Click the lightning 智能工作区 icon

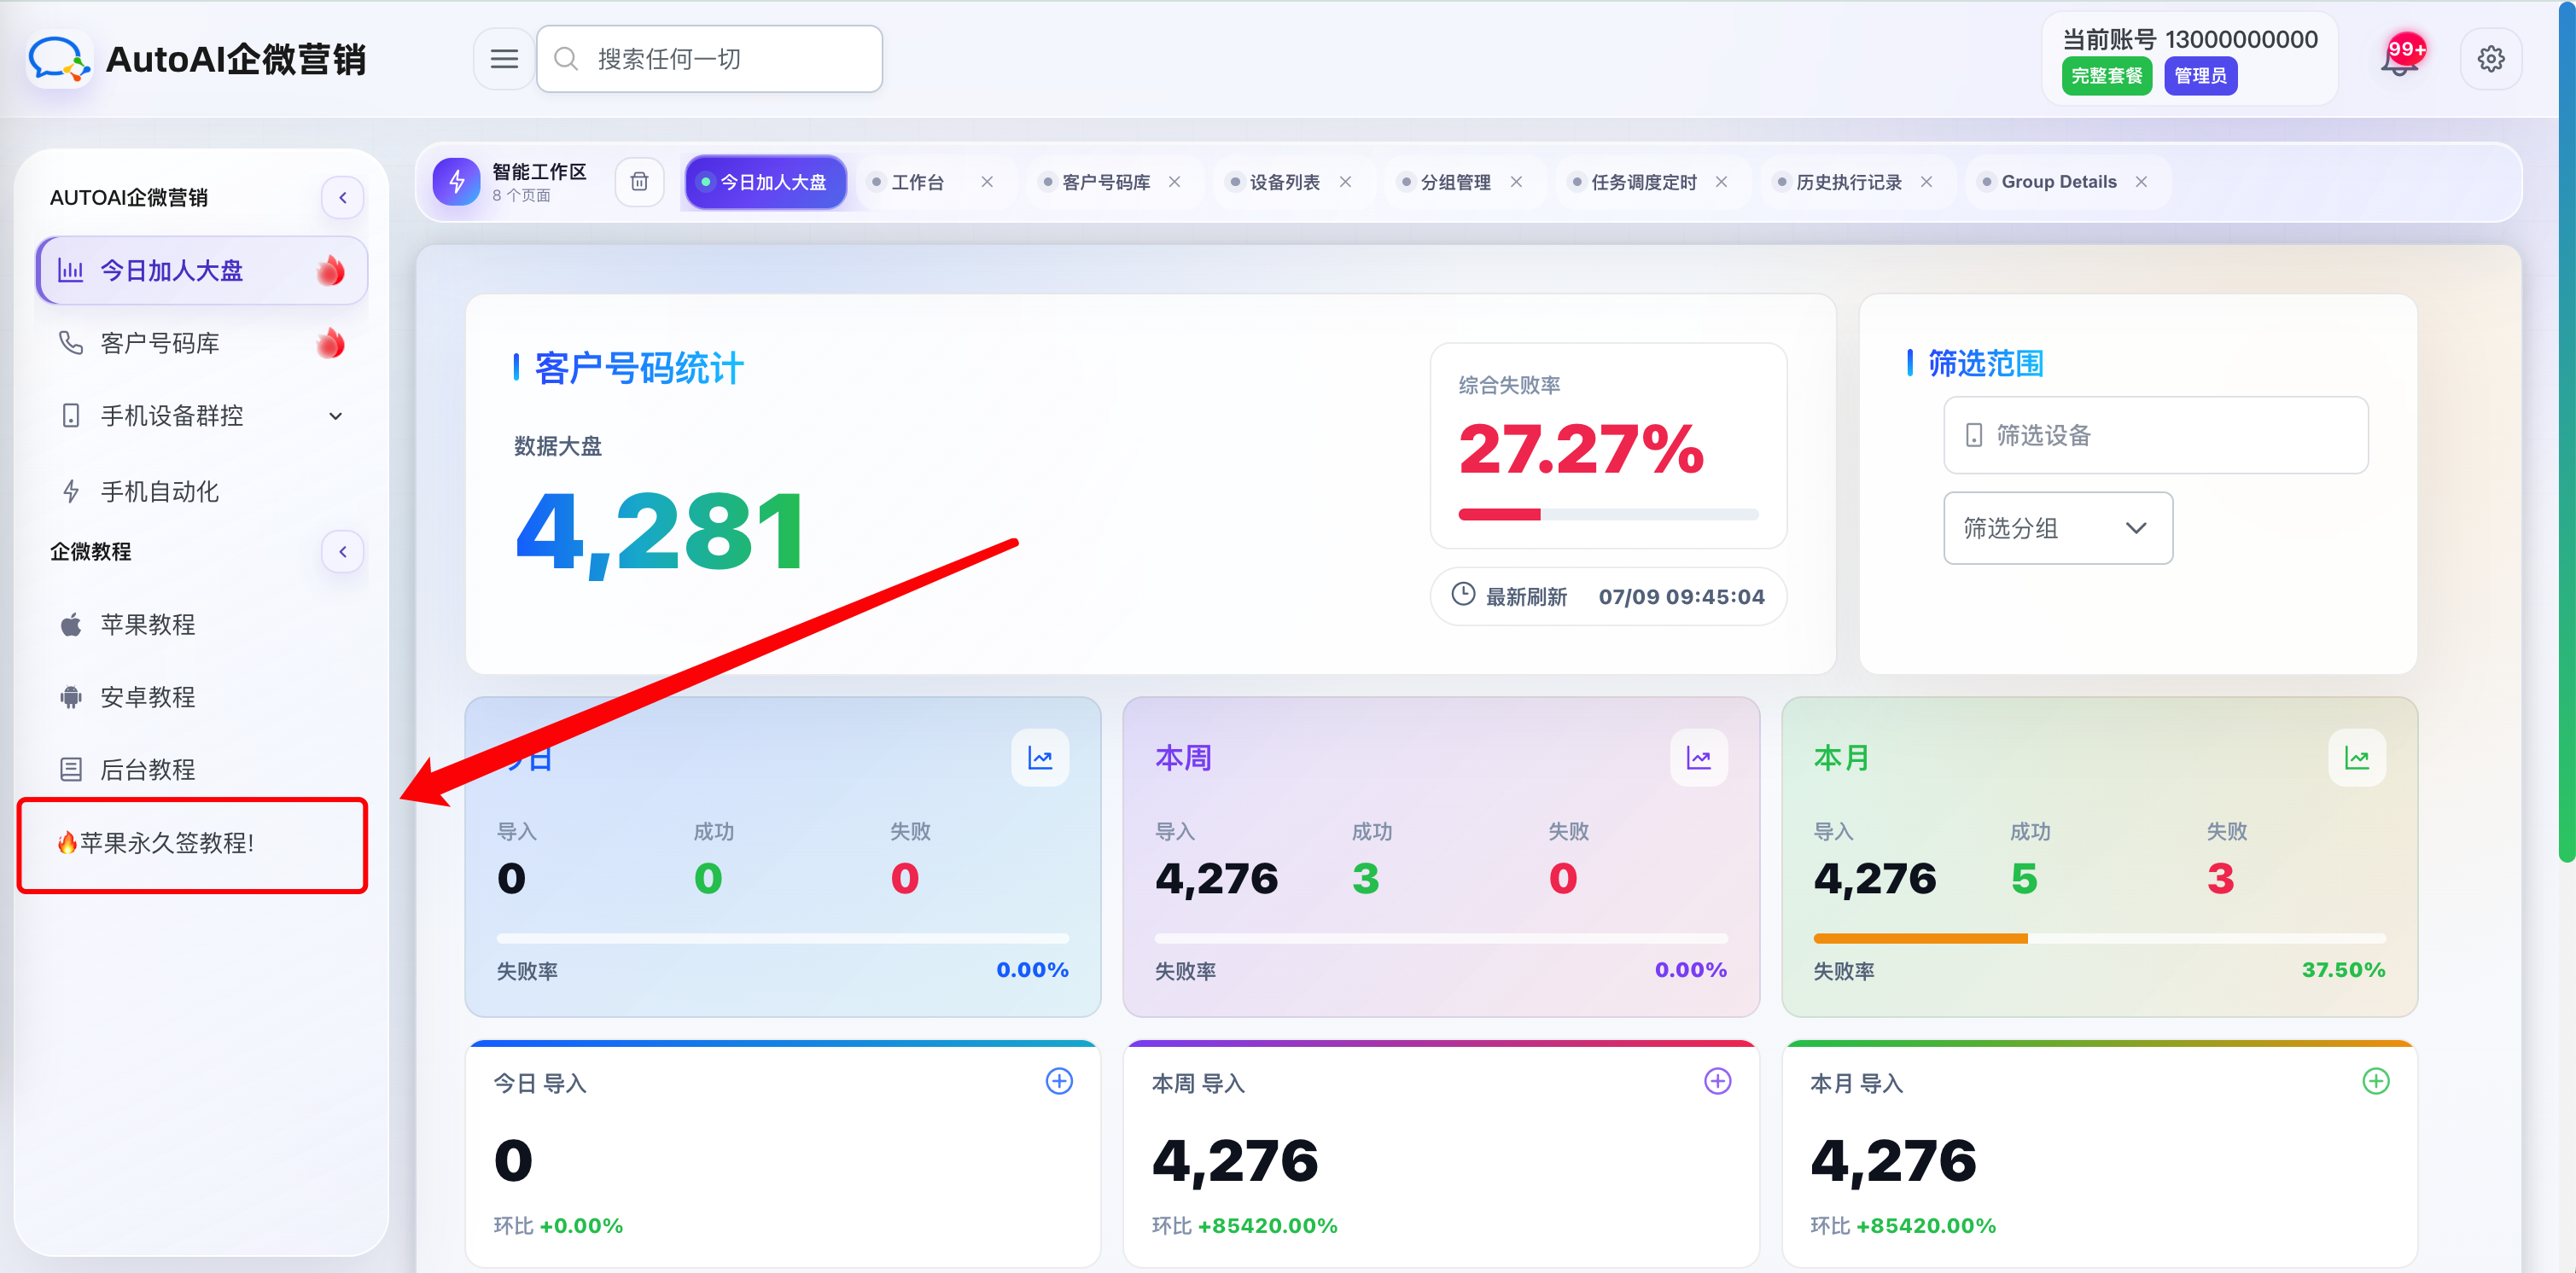457,182
